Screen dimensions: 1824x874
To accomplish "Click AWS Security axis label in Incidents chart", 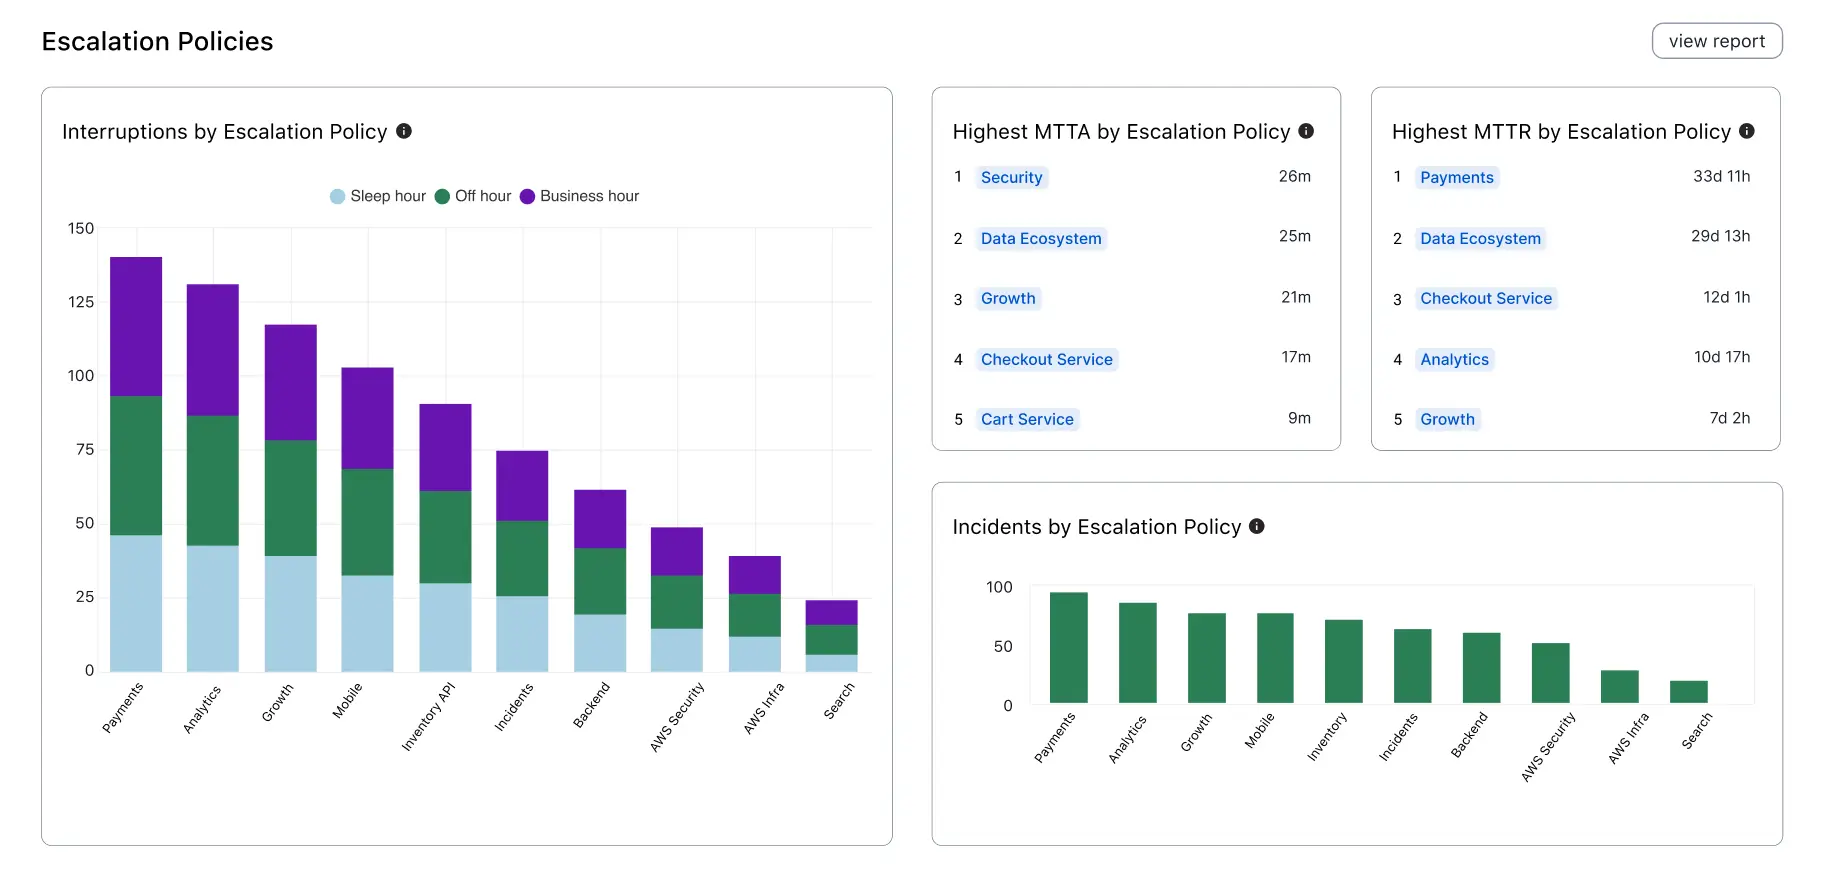I will 1548,746.
